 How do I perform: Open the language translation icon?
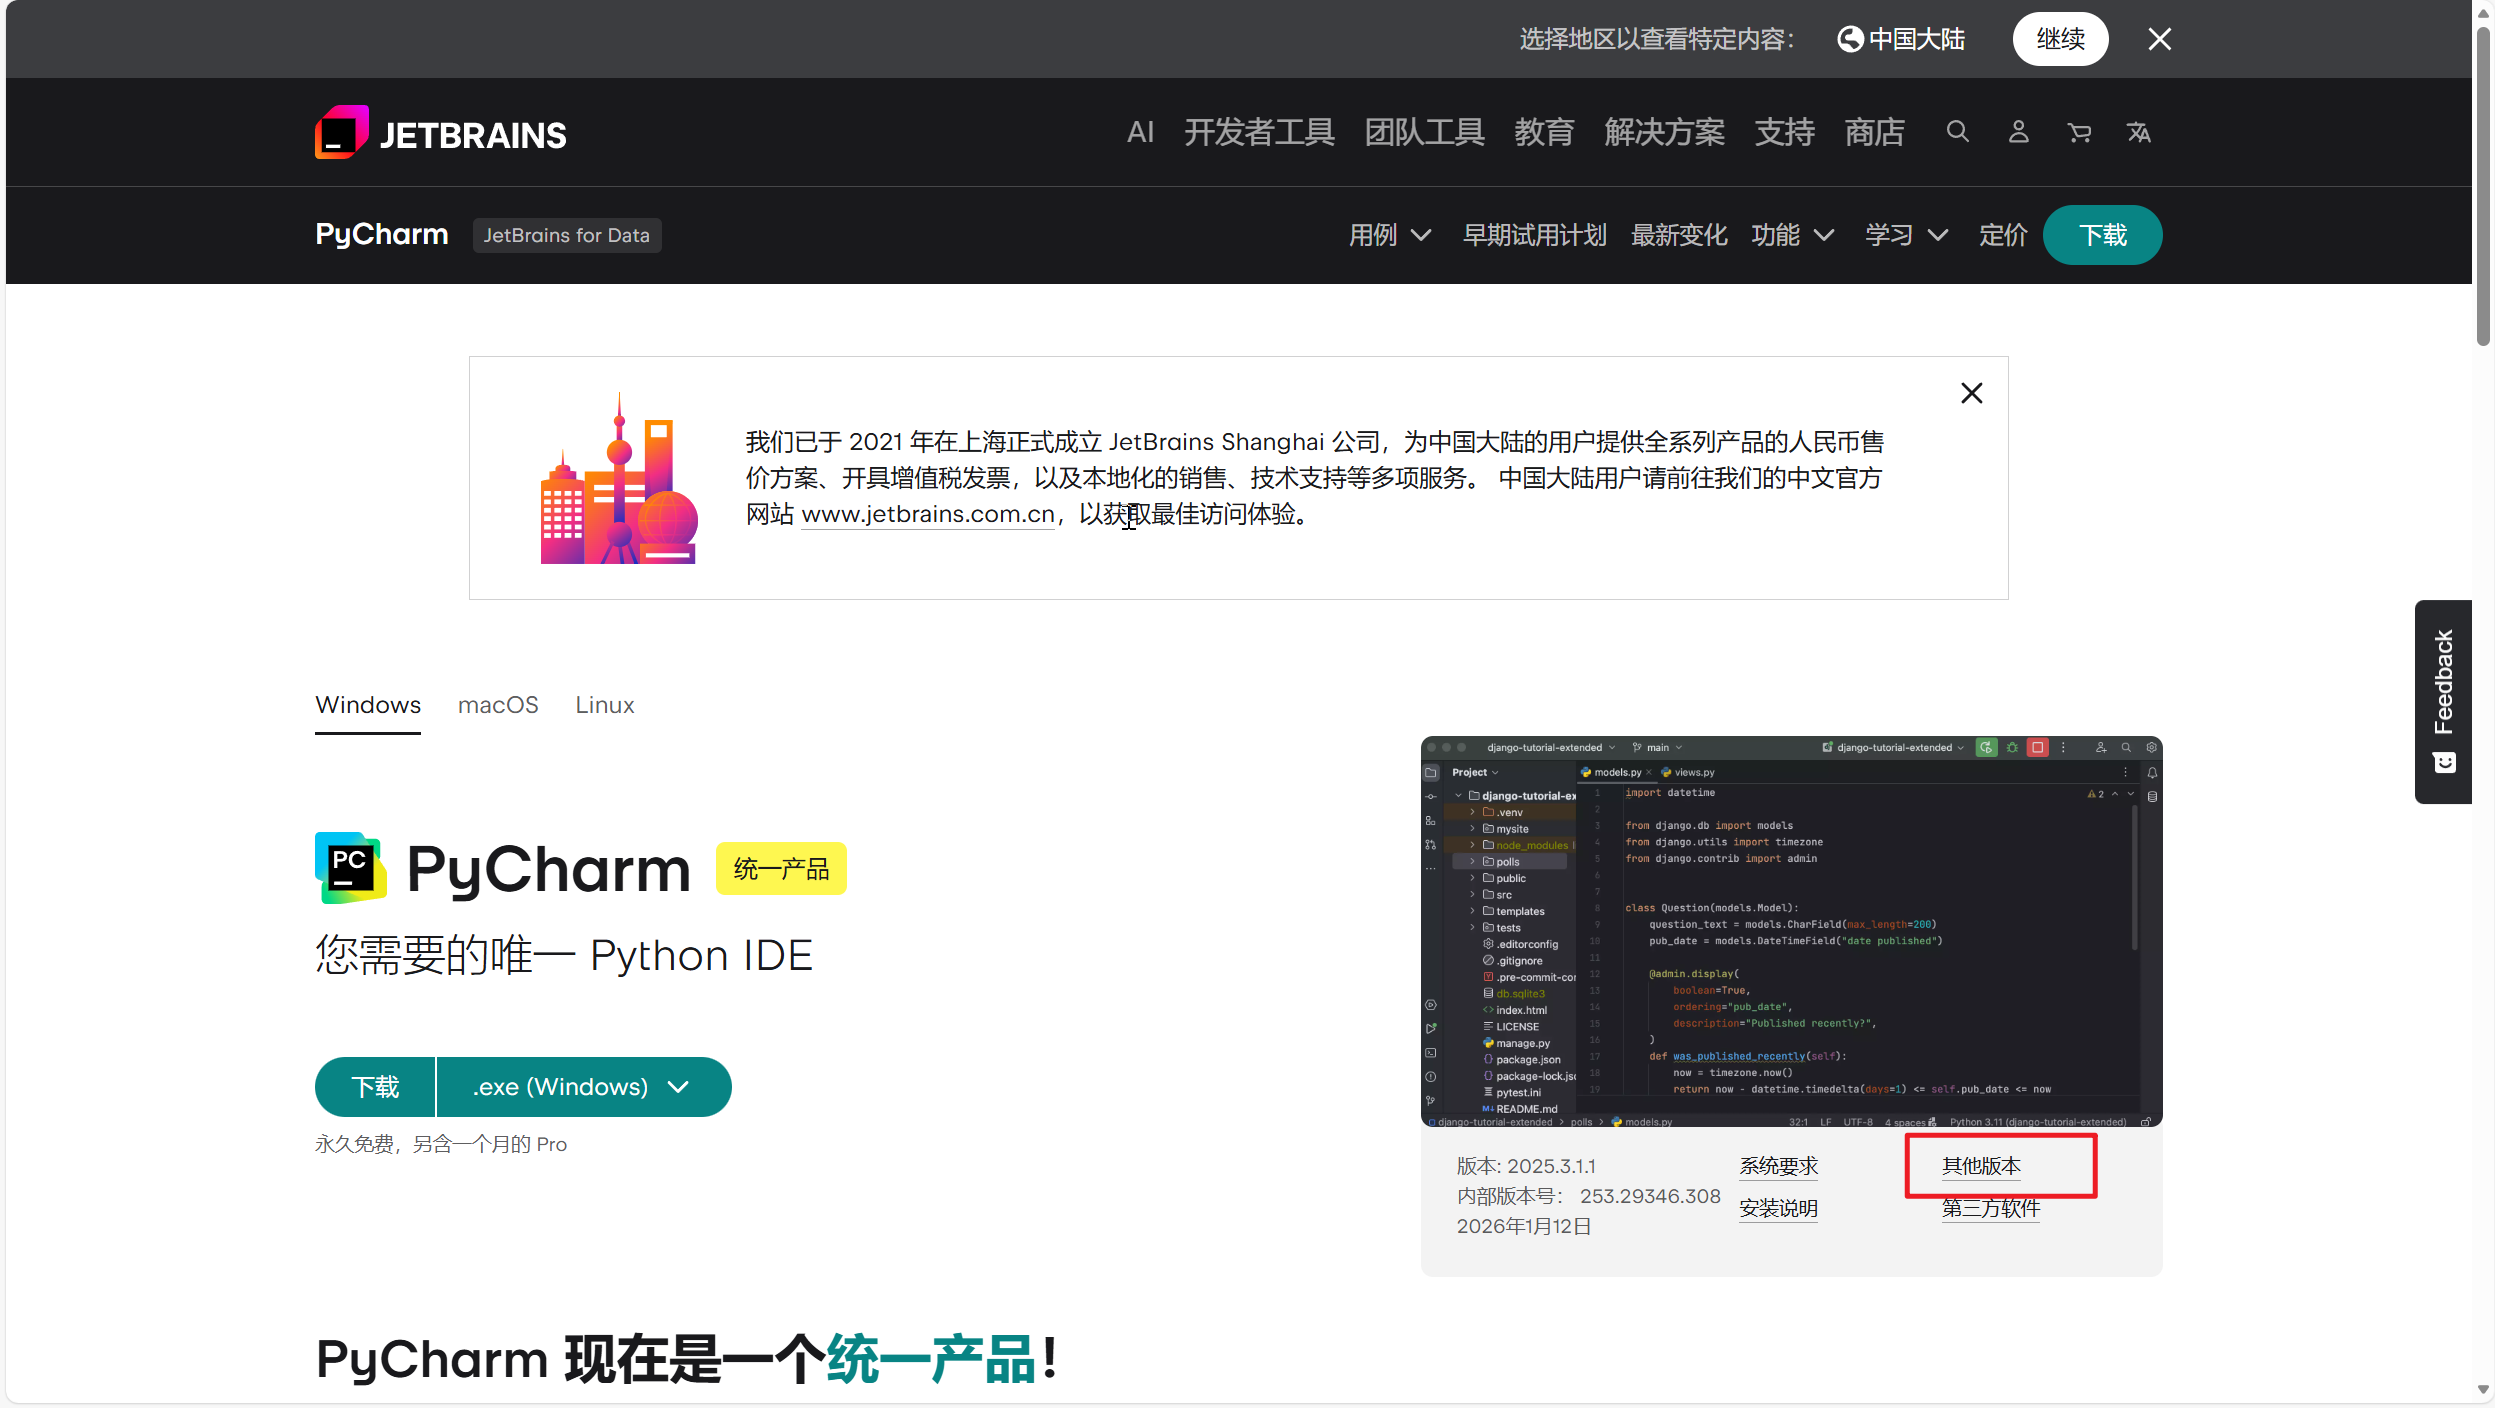pos(2139,132)
